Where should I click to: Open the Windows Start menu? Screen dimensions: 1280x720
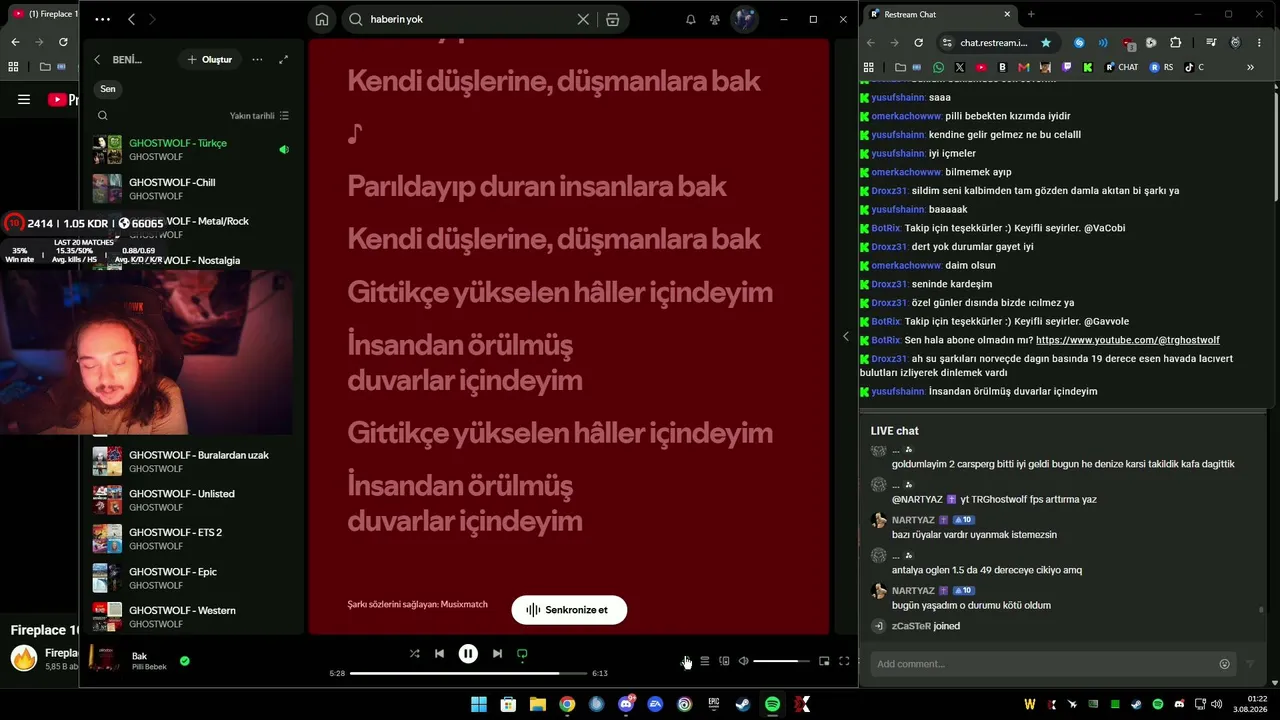click(479, 704)
